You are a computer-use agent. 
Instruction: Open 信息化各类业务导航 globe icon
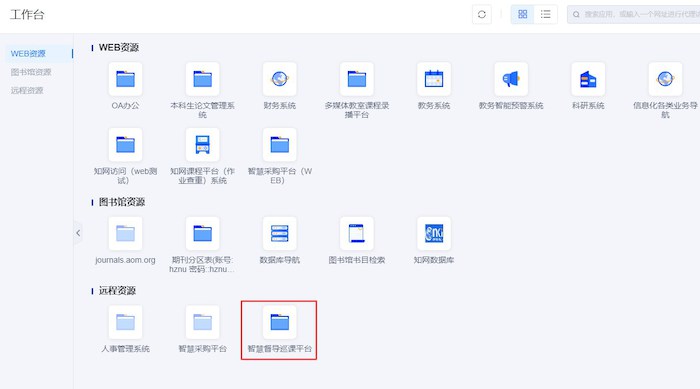coord(665,79)
